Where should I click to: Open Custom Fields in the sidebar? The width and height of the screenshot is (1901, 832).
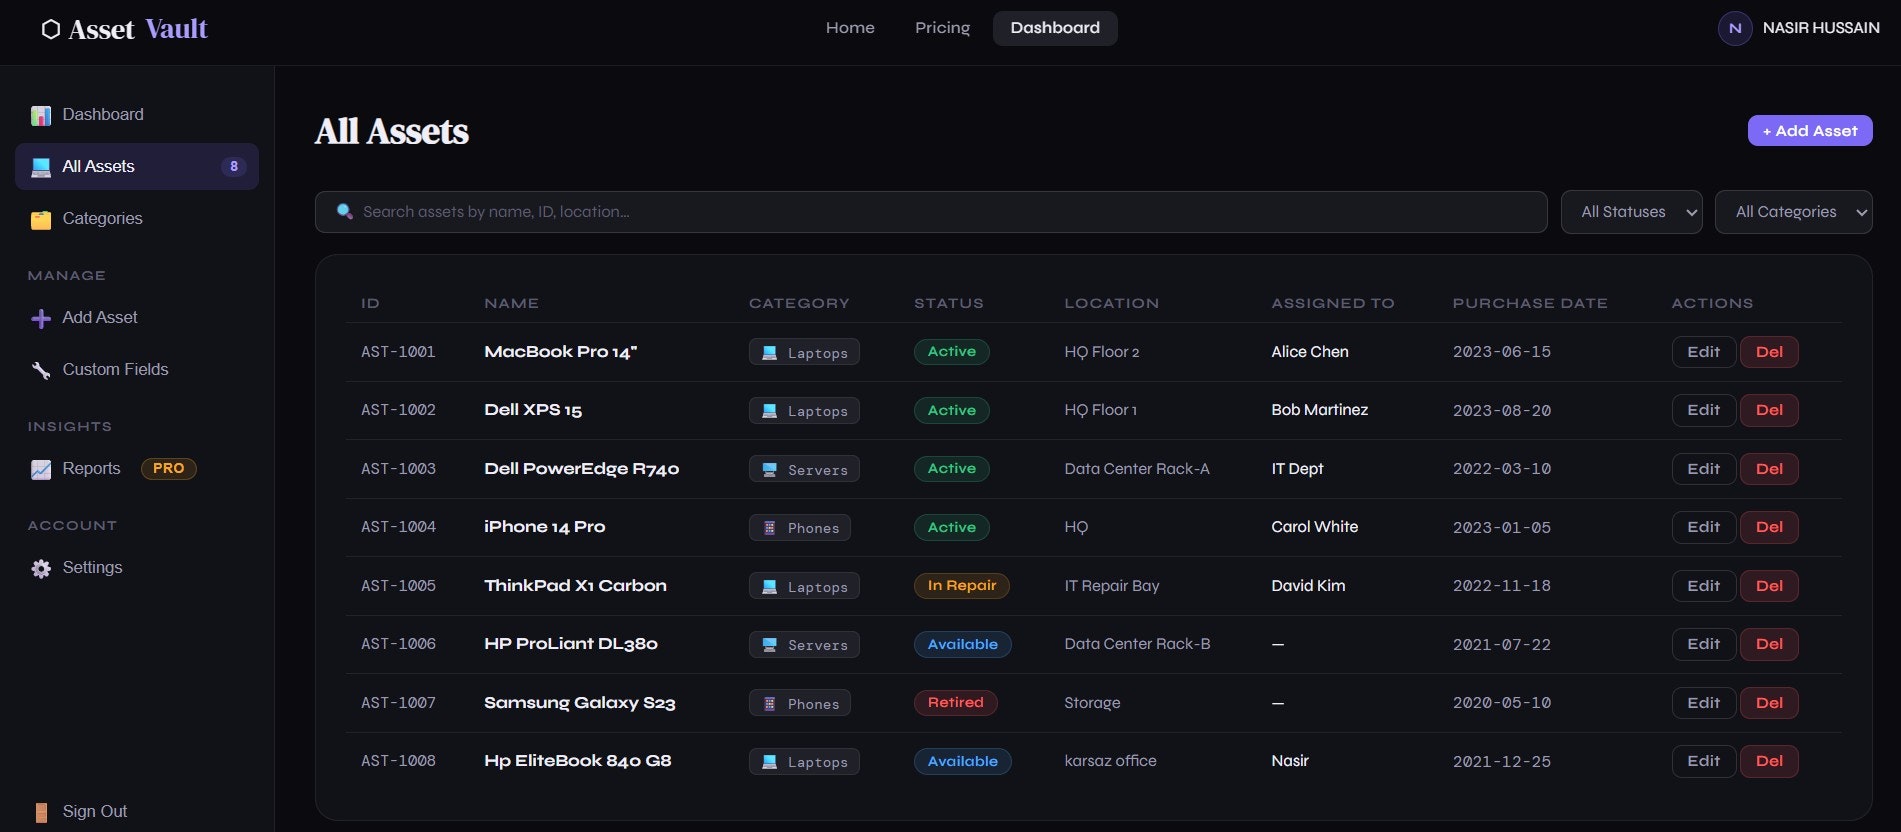(137, 369)
